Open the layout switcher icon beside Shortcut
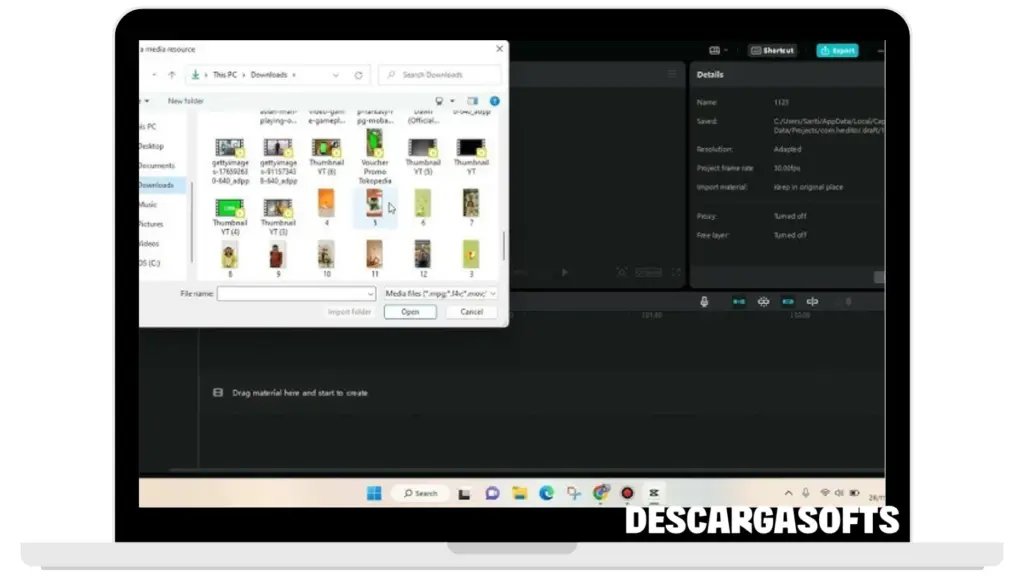This screenshot has width=1024, height=576. pyautogui.click(x=714, y=50)
